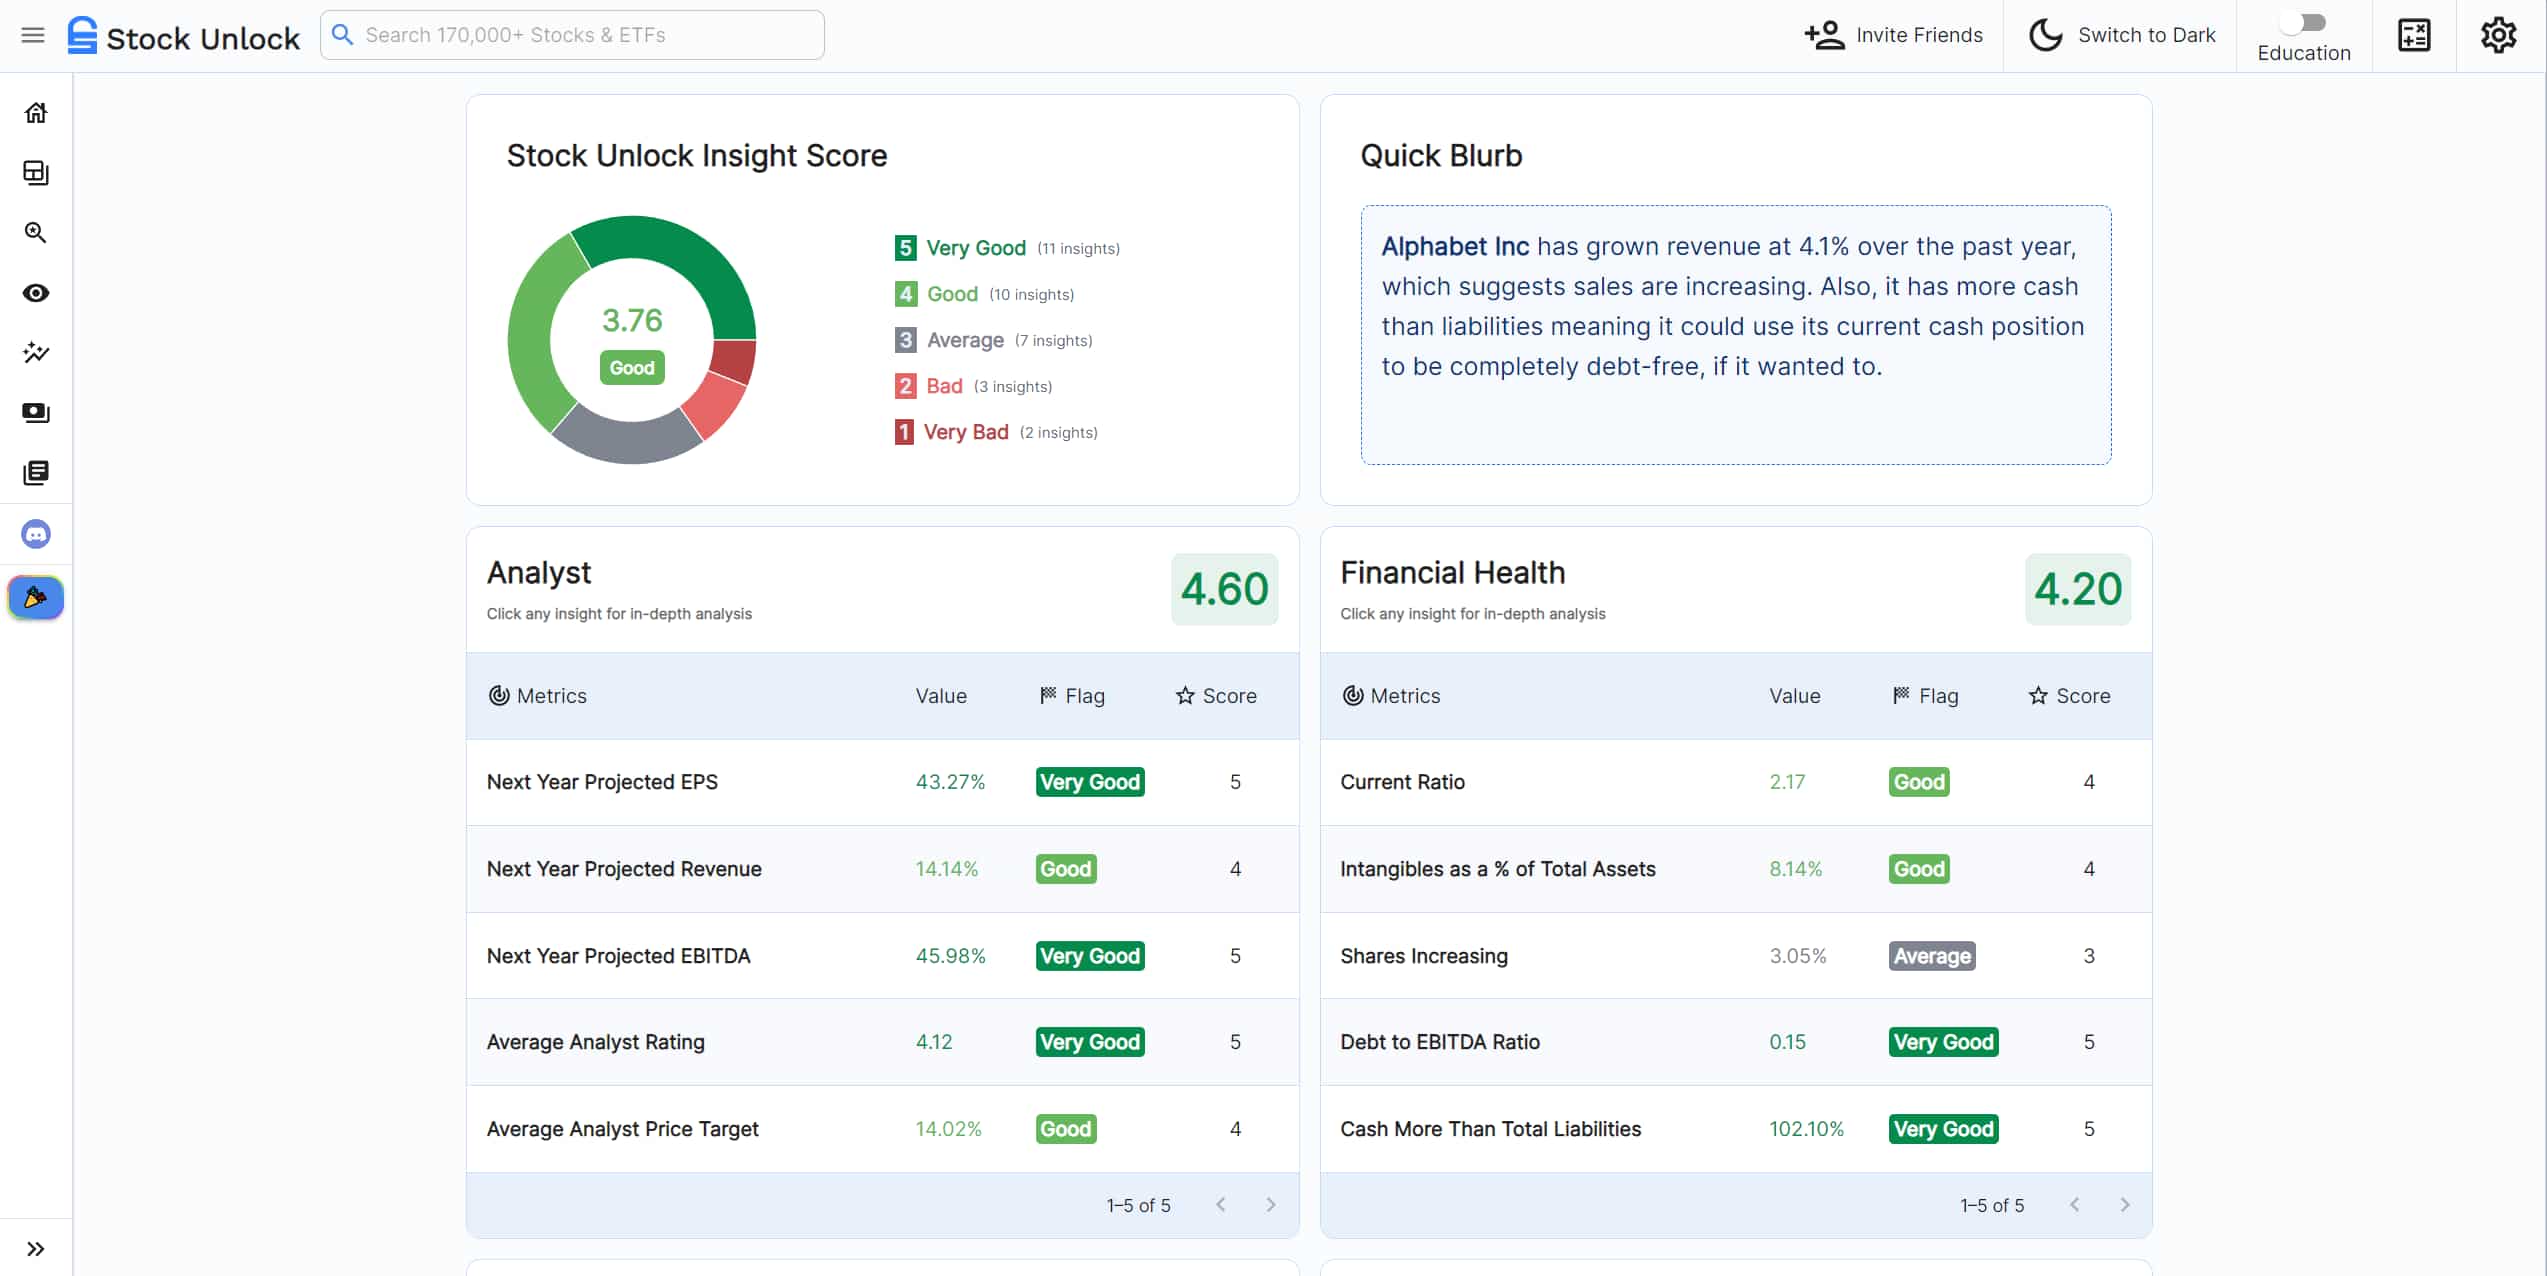
Task: Open the video library sidebar icon
Action: 36,413
